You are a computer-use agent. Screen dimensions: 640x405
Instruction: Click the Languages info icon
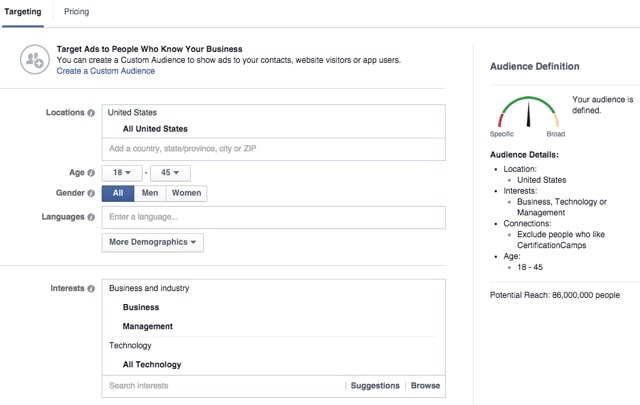(91, 217)
